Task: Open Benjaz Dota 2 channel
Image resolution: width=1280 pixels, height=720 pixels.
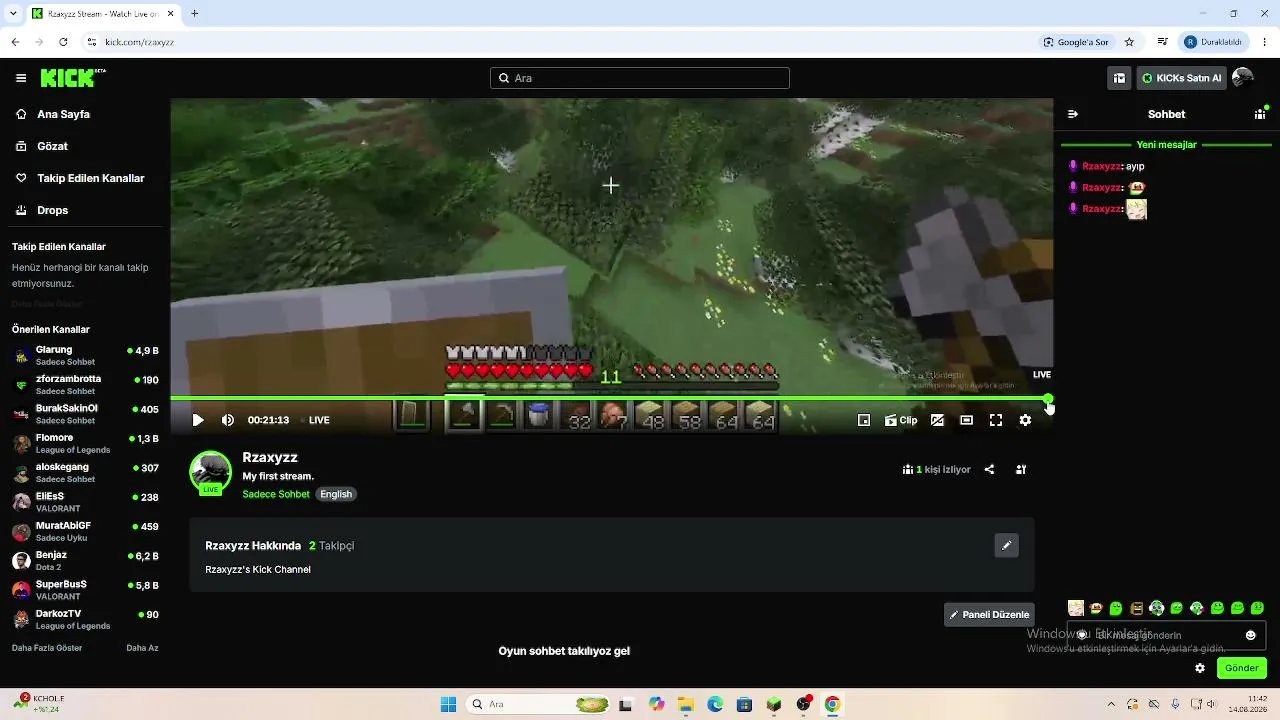Action: [x=85, y=560]
